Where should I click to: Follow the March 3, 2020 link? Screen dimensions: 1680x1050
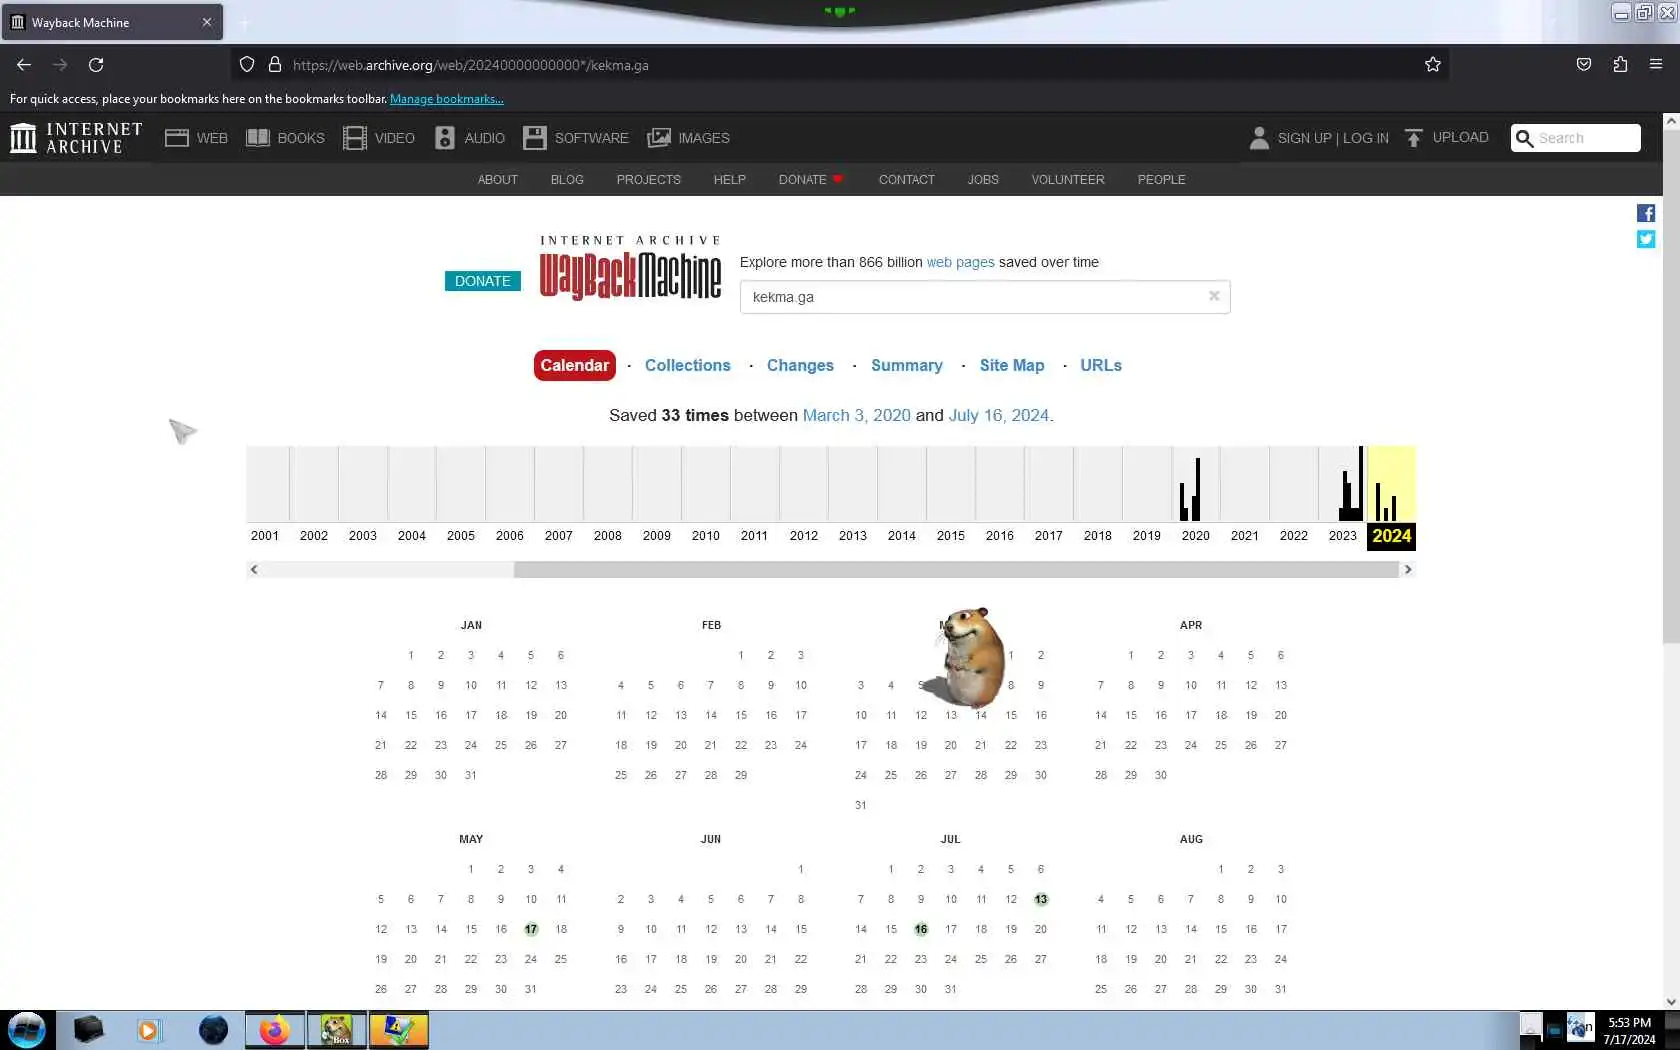click(x=856, y=415)
